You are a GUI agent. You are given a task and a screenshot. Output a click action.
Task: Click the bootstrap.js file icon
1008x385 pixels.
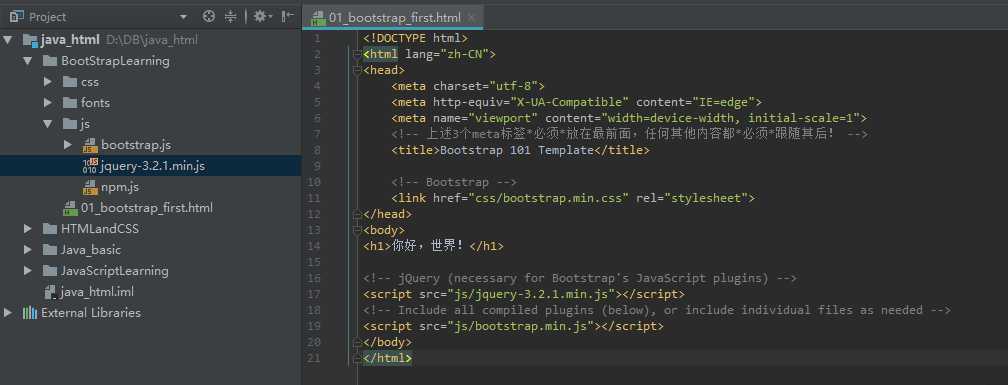90,145
